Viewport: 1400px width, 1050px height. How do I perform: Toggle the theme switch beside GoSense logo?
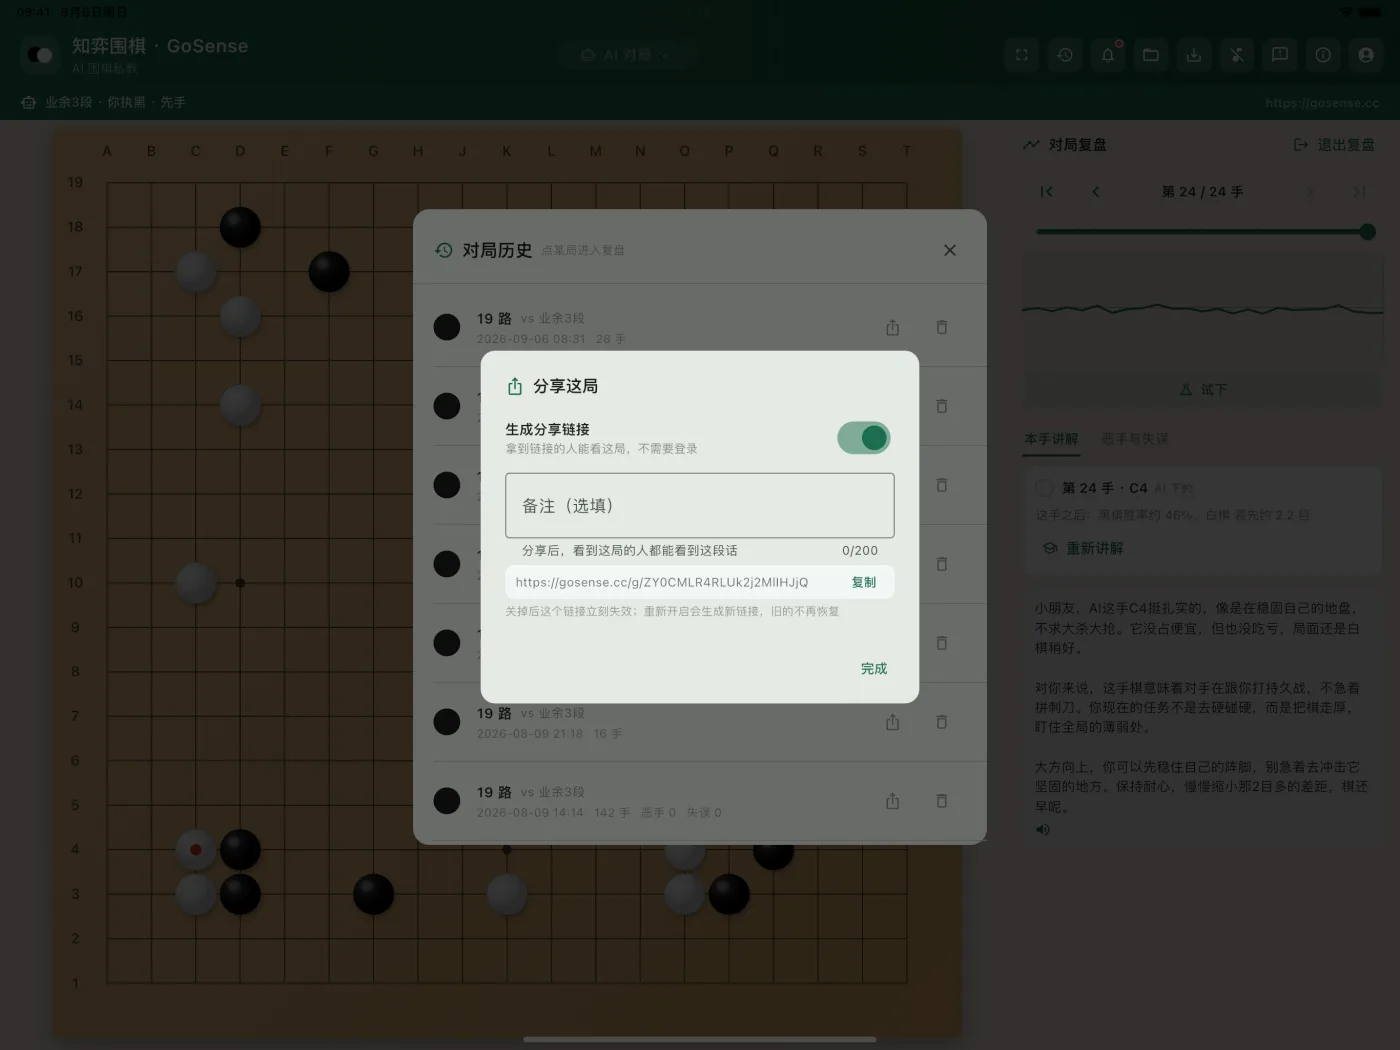(x=40, y=55)
